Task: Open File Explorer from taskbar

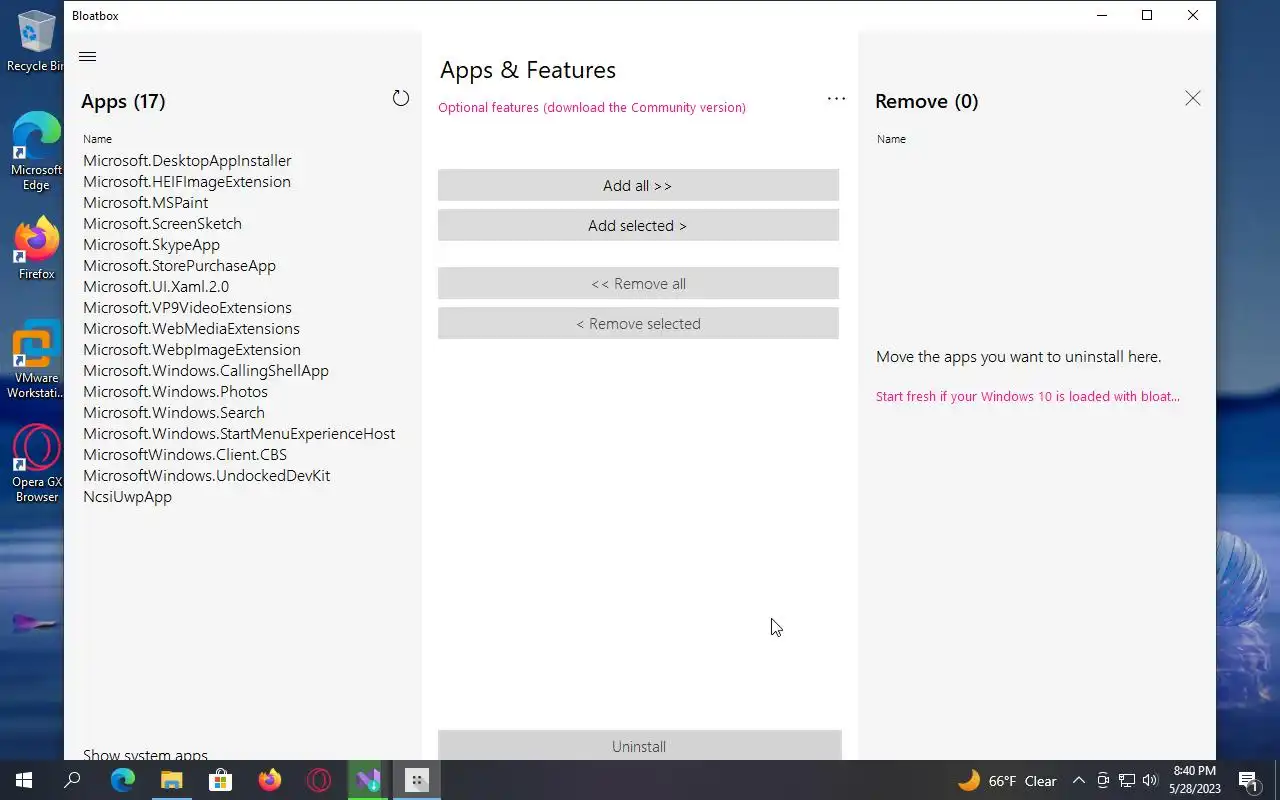Action: [x=171, y=780]
